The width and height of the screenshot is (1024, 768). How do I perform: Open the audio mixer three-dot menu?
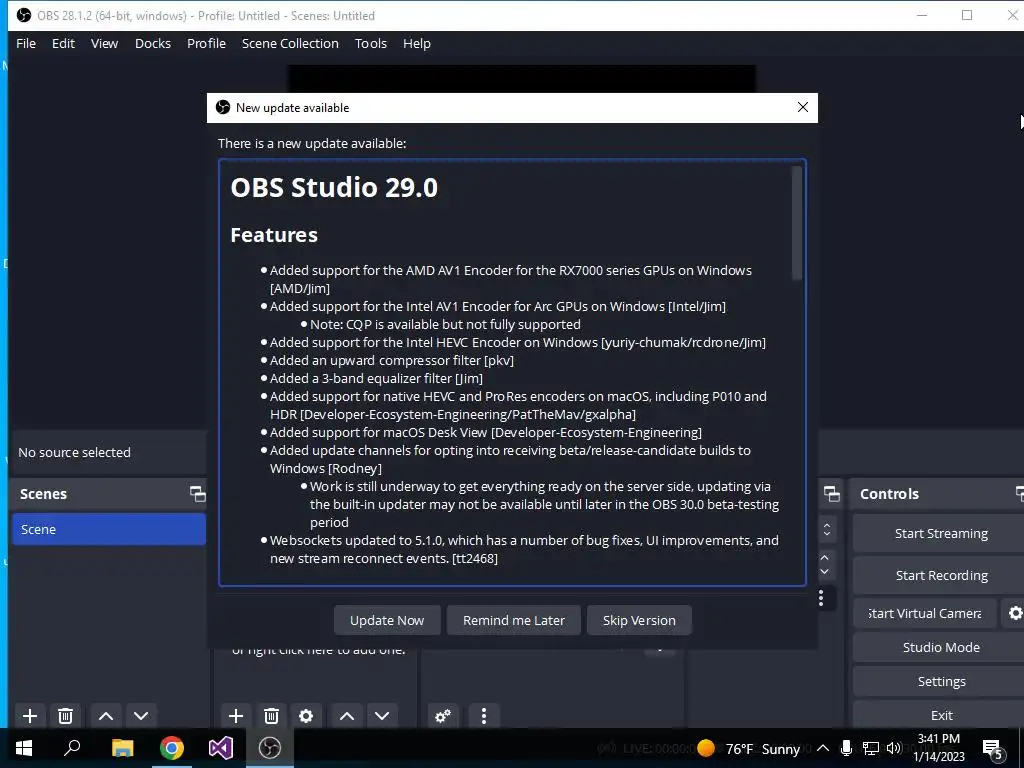click(484, 716)
